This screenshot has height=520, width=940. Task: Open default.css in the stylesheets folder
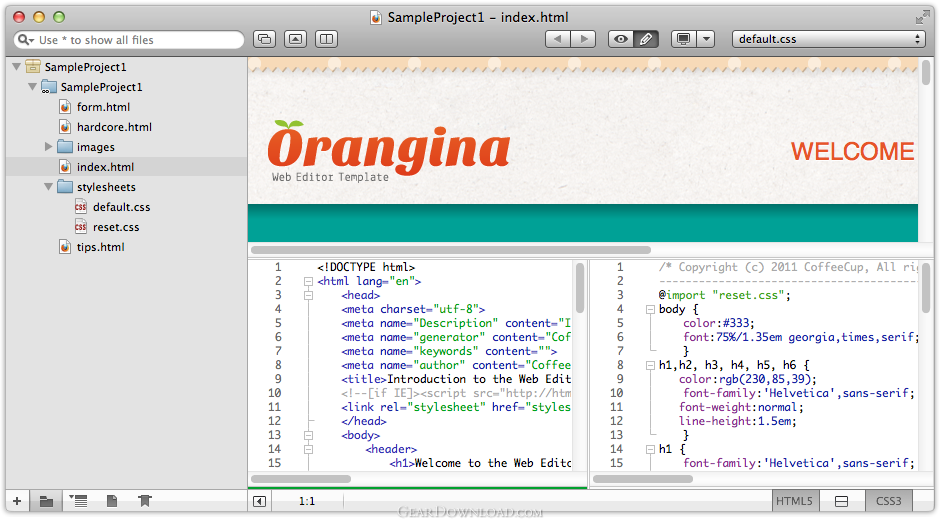121,207
